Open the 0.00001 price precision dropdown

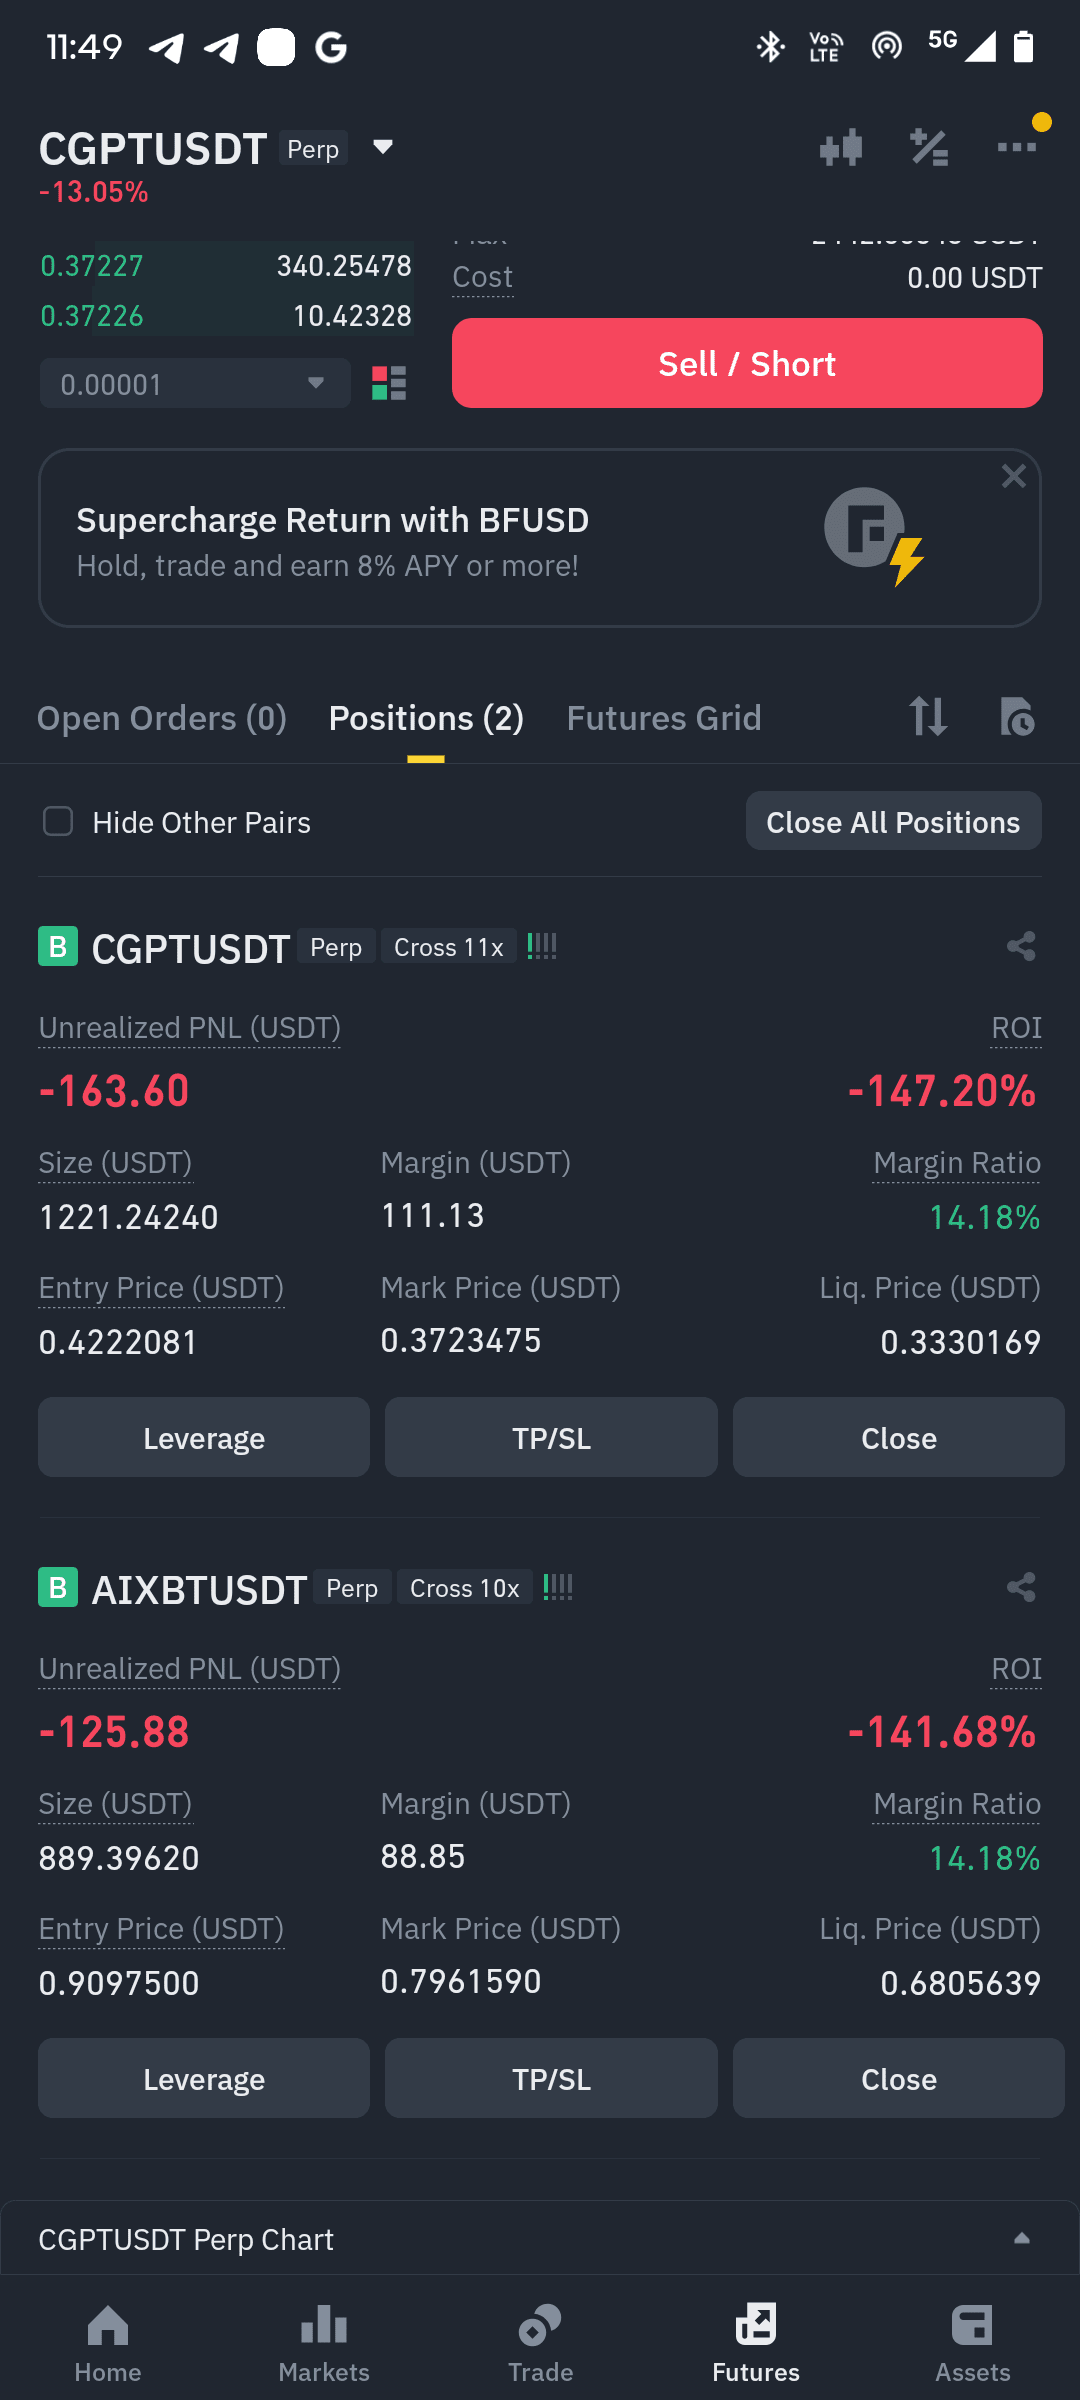(x=195, y=384)
